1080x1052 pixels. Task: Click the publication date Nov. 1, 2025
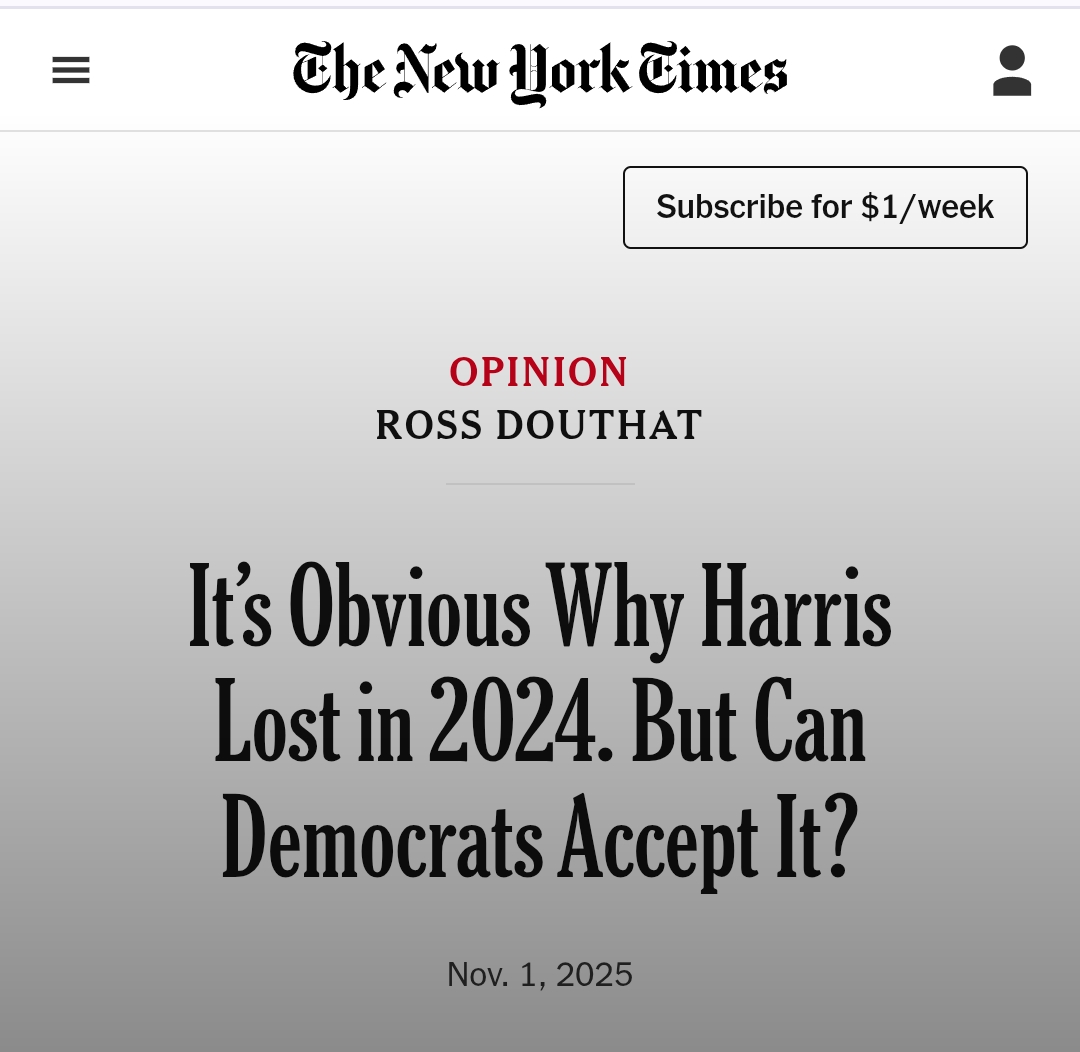click(539, 974)
